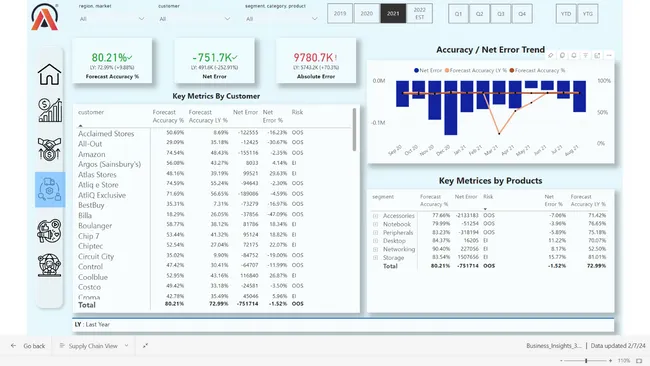Click the Dec 20 bar in trend chart
Viewport: 650px width, 366px height.
[451, 108]
